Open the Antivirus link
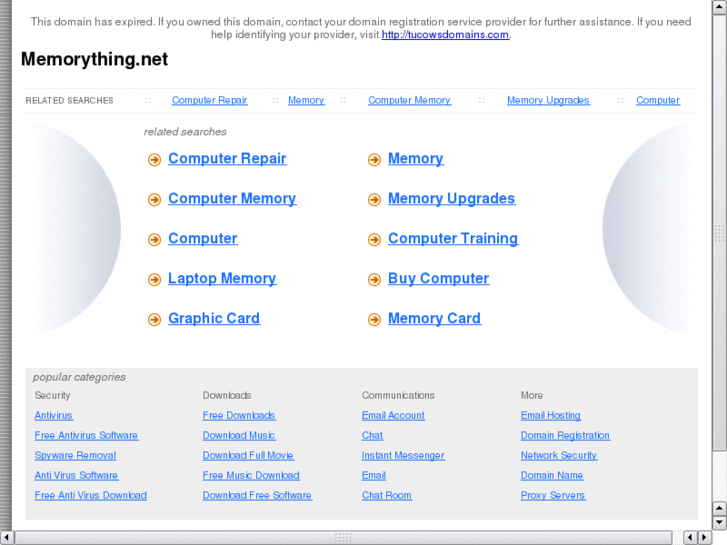The height and width of the screenshot is (545, 727). tap(53, 416)
